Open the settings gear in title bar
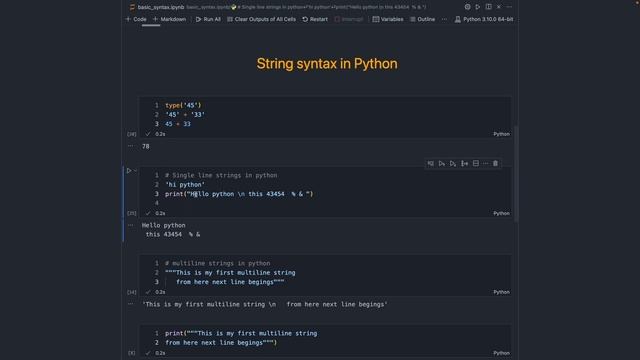The width and height of the screenshot is (640, 360). pos(467,7)
